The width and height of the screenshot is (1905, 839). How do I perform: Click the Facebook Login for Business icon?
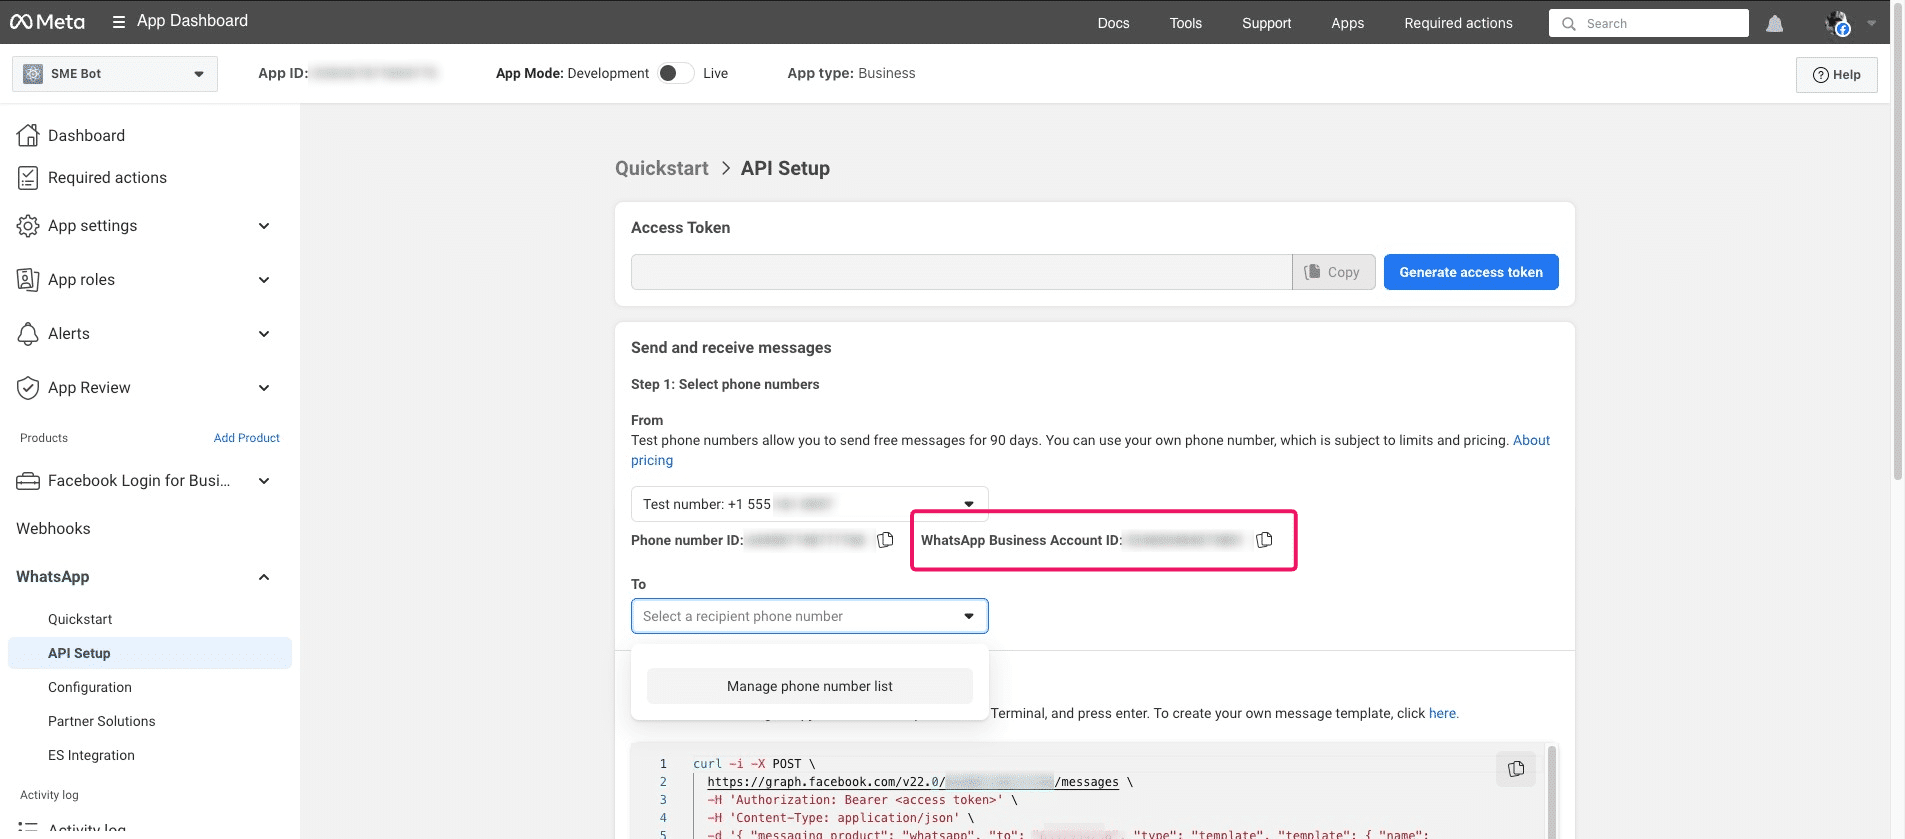click(x=28, y=481)
